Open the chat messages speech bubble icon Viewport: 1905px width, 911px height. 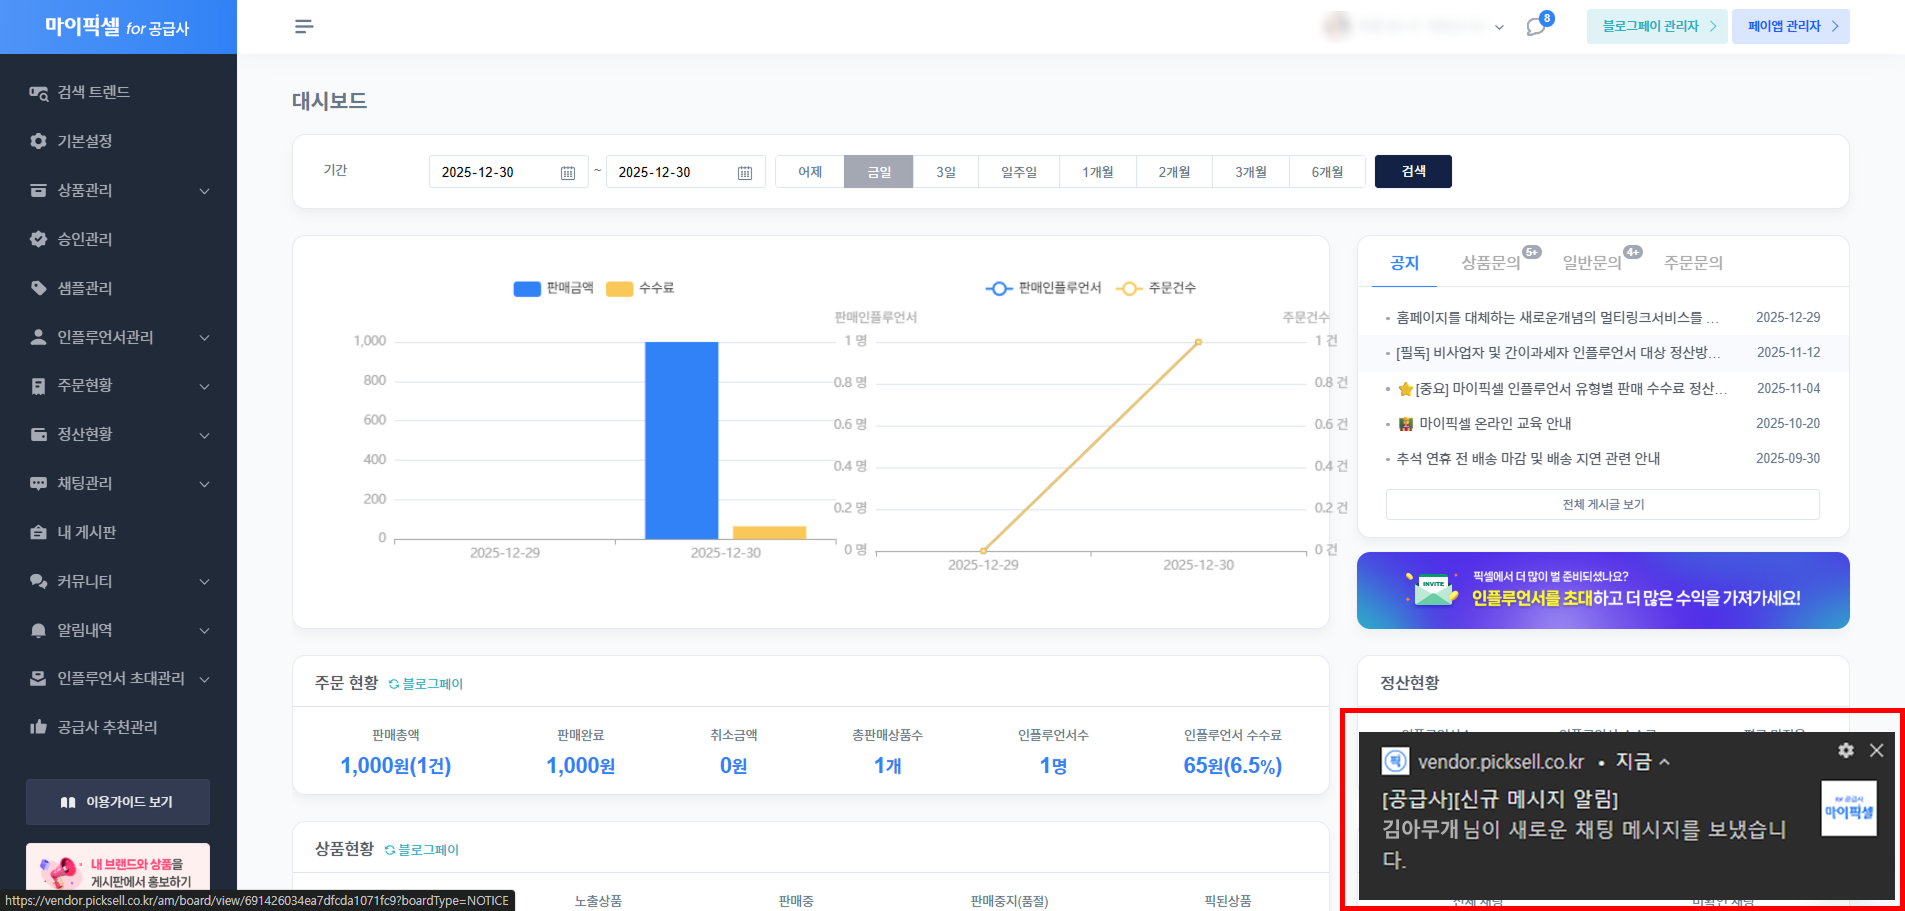pos(1536,27)
